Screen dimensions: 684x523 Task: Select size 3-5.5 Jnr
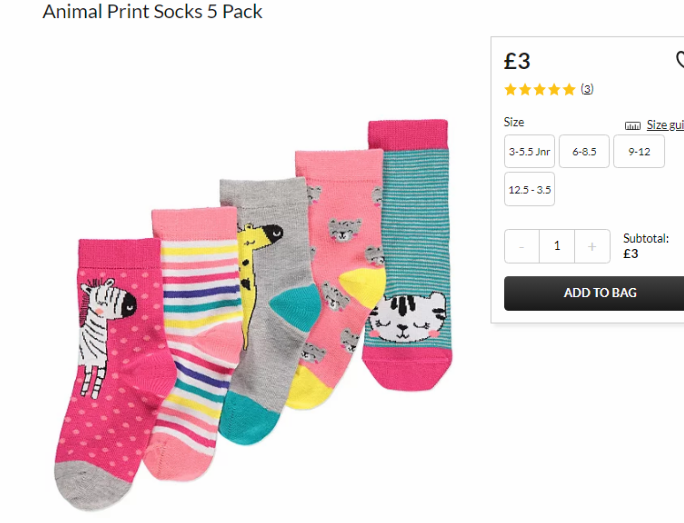pos(529,151)
